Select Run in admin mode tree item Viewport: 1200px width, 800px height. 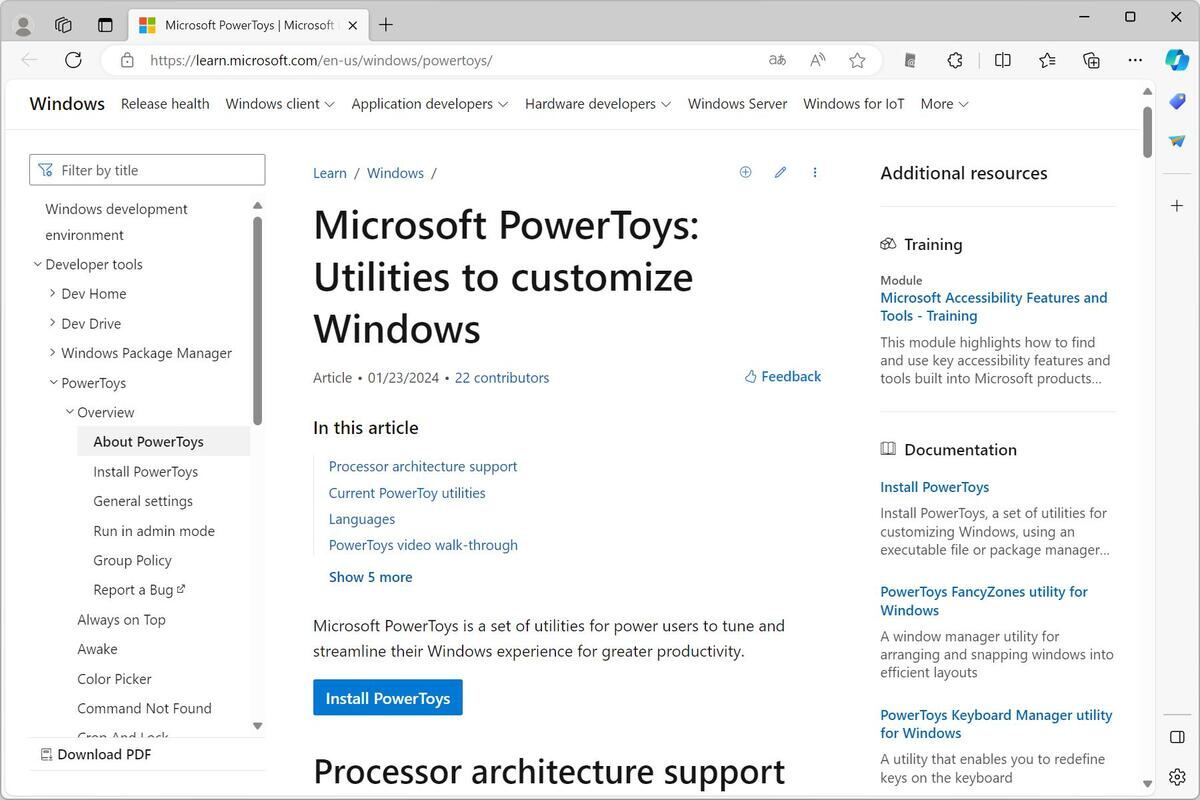point(154,531)
